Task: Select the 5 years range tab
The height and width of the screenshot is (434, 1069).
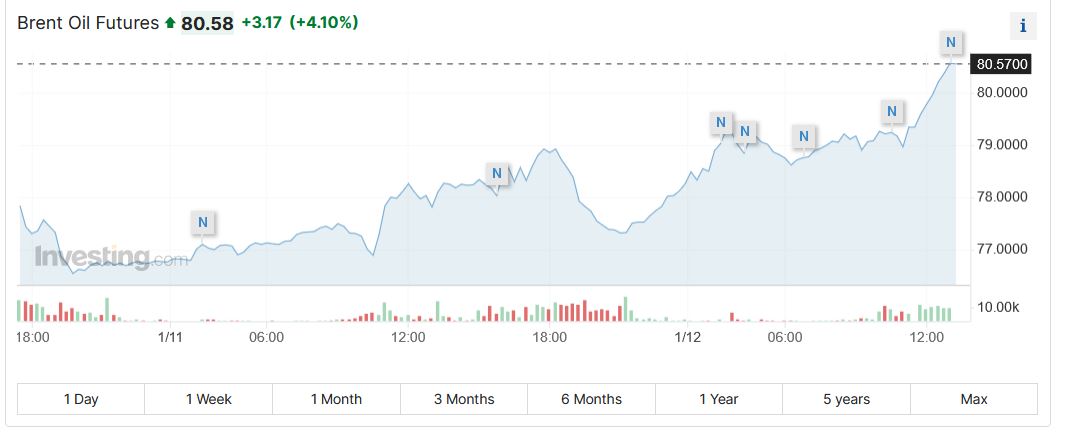Action: click(846, 399)
